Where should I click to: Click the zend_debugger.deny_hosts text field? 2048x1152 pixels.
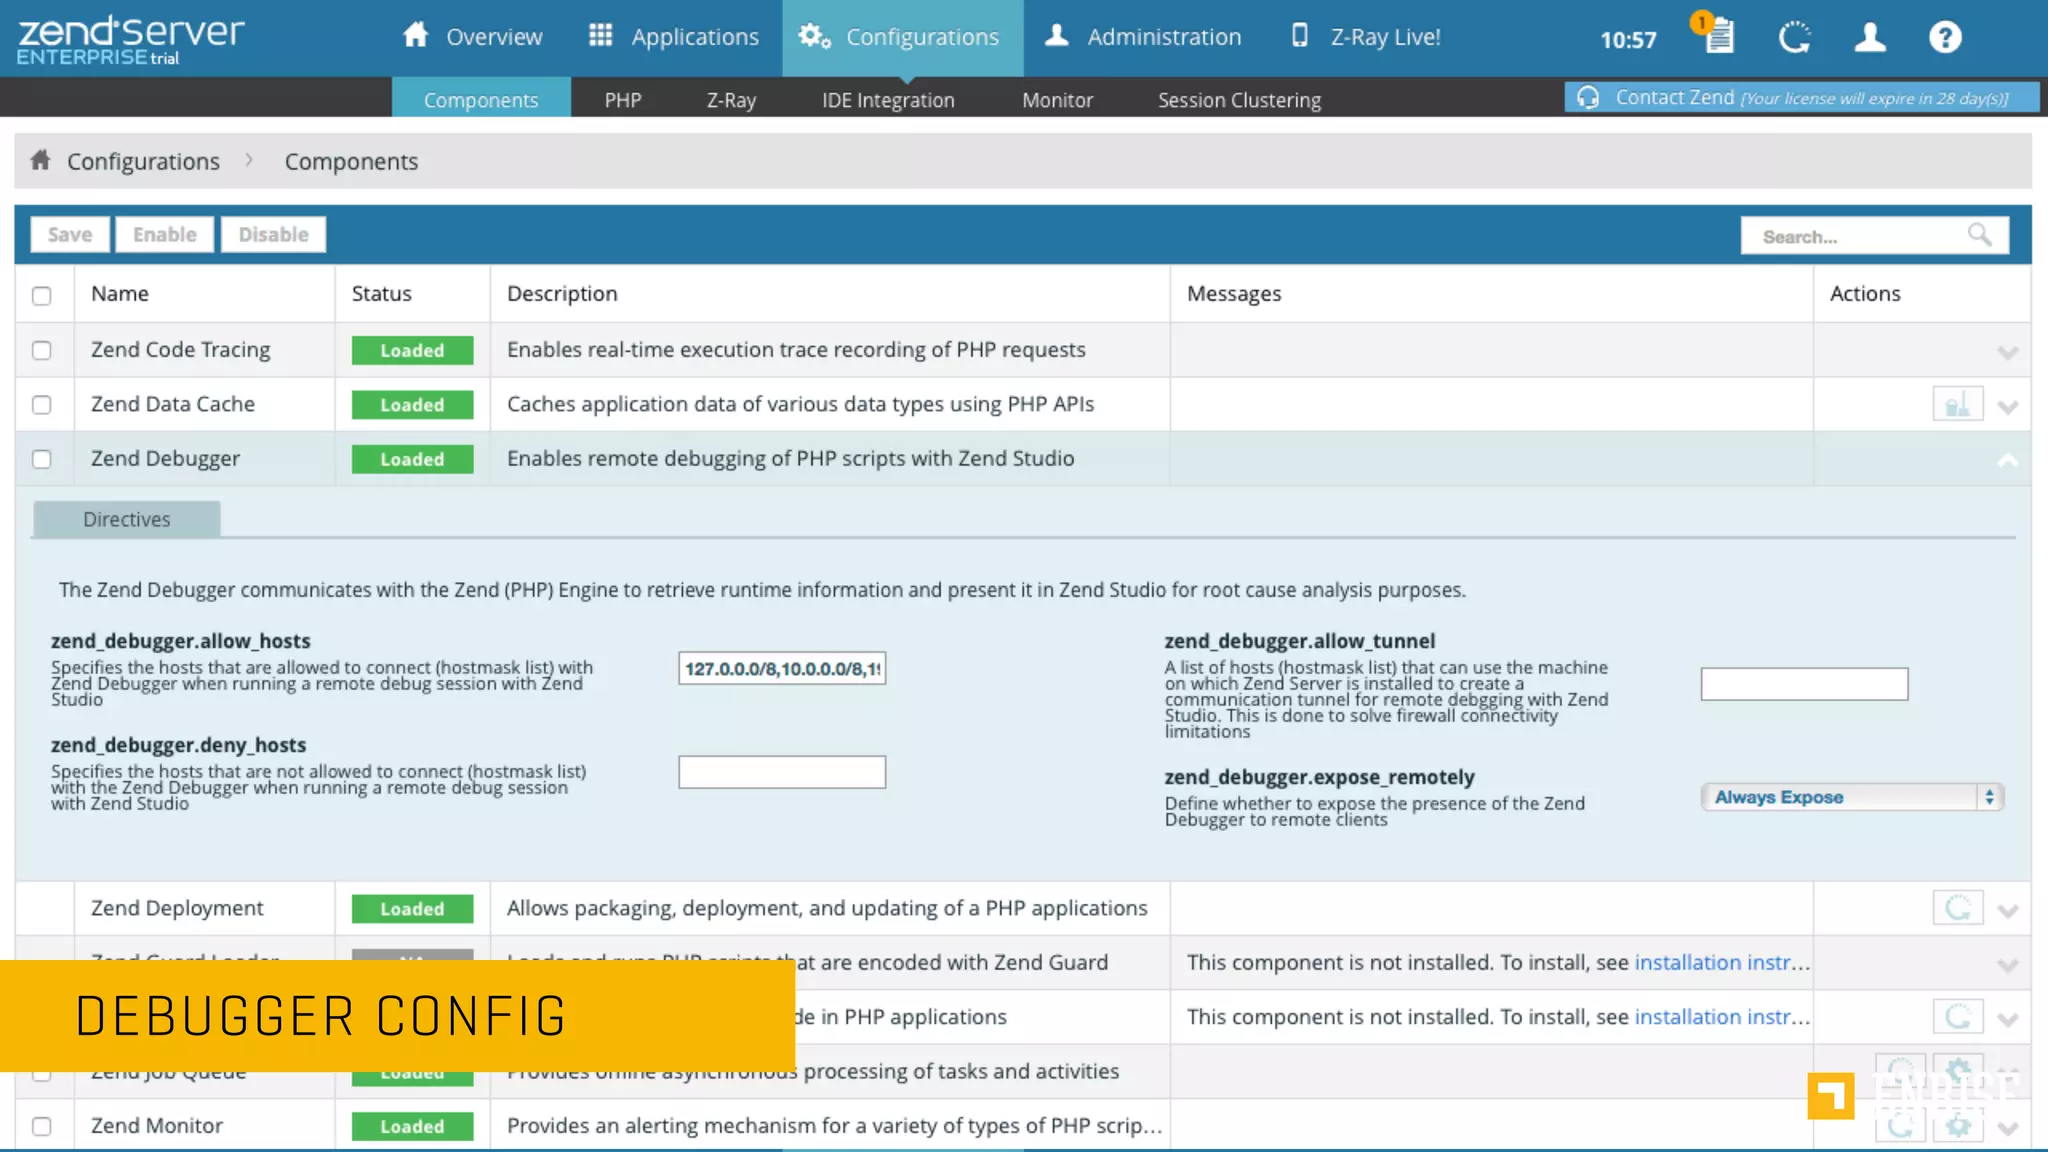click(781, 772)
